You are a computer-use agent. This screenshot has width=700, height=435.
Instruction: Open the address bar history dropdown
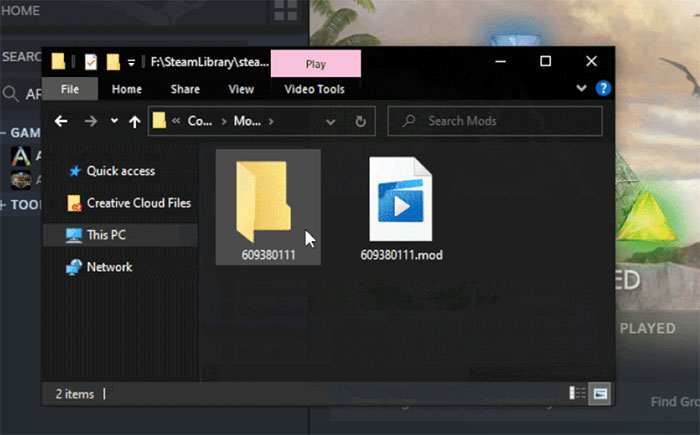(333, 122)
